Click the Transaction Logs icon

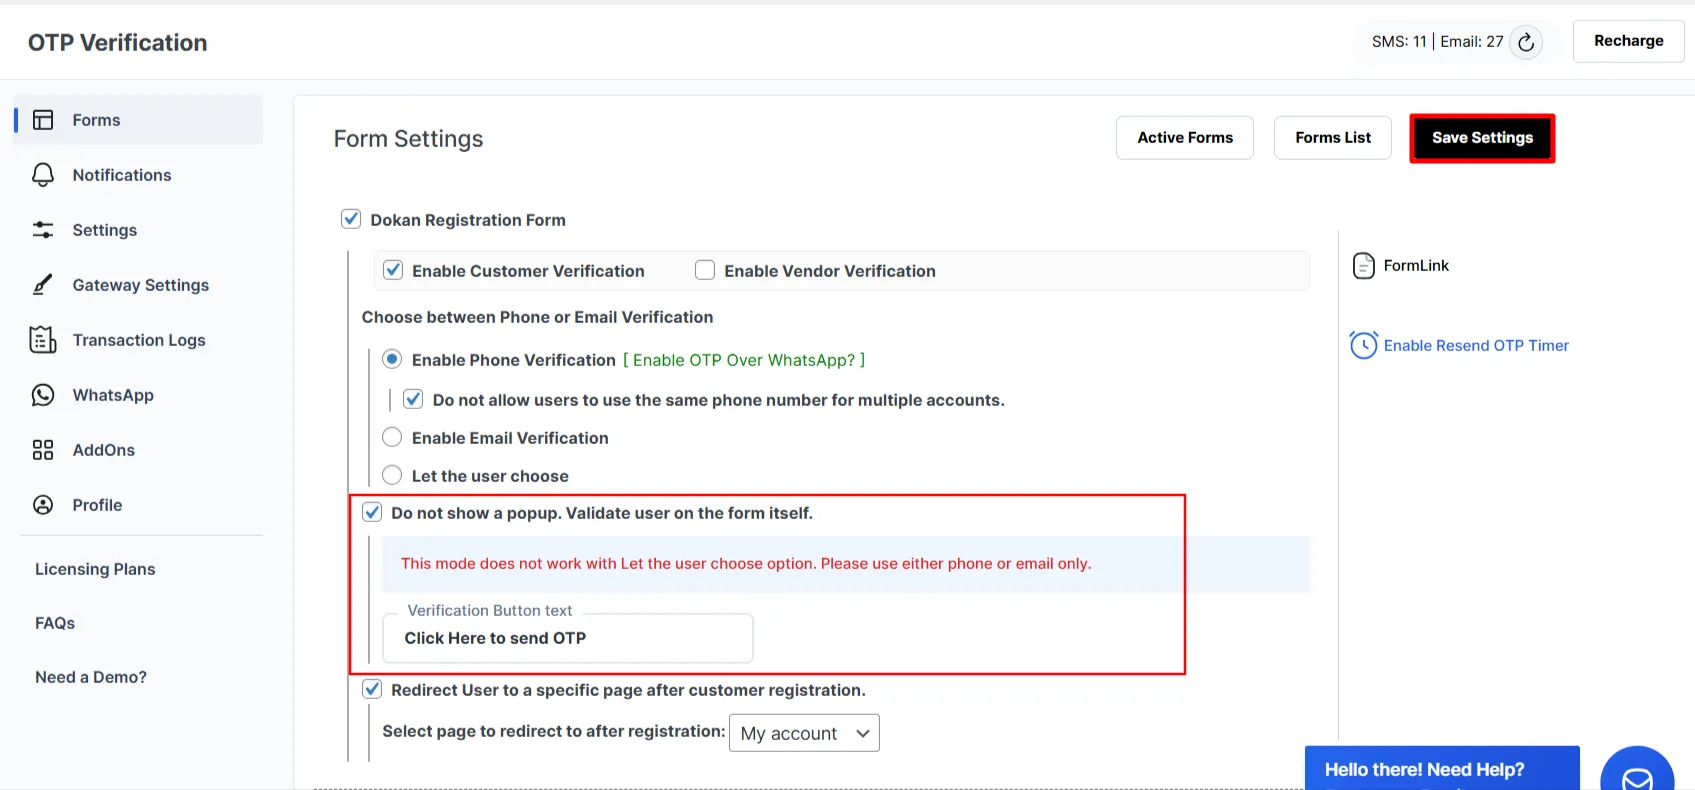click(43, 340)
